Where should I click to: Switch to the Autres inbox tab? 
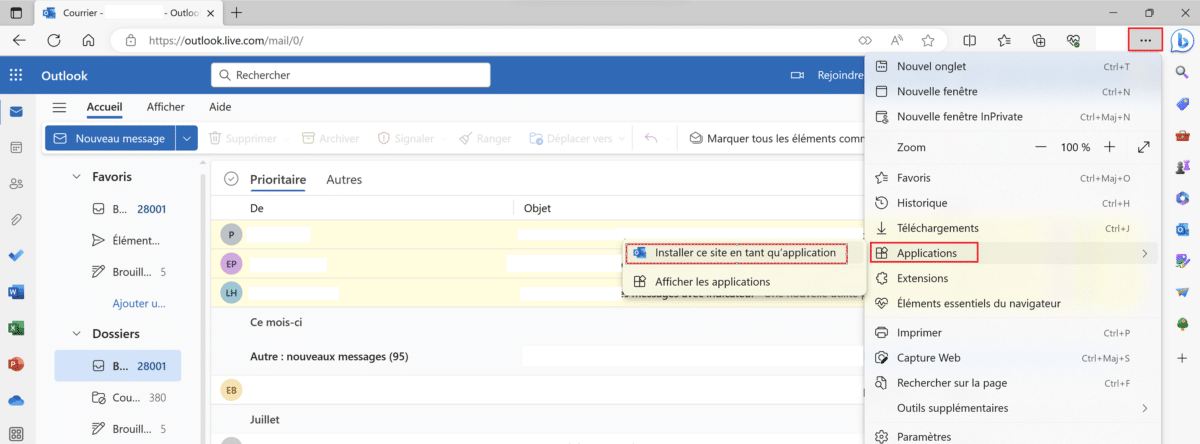[344, 180]
